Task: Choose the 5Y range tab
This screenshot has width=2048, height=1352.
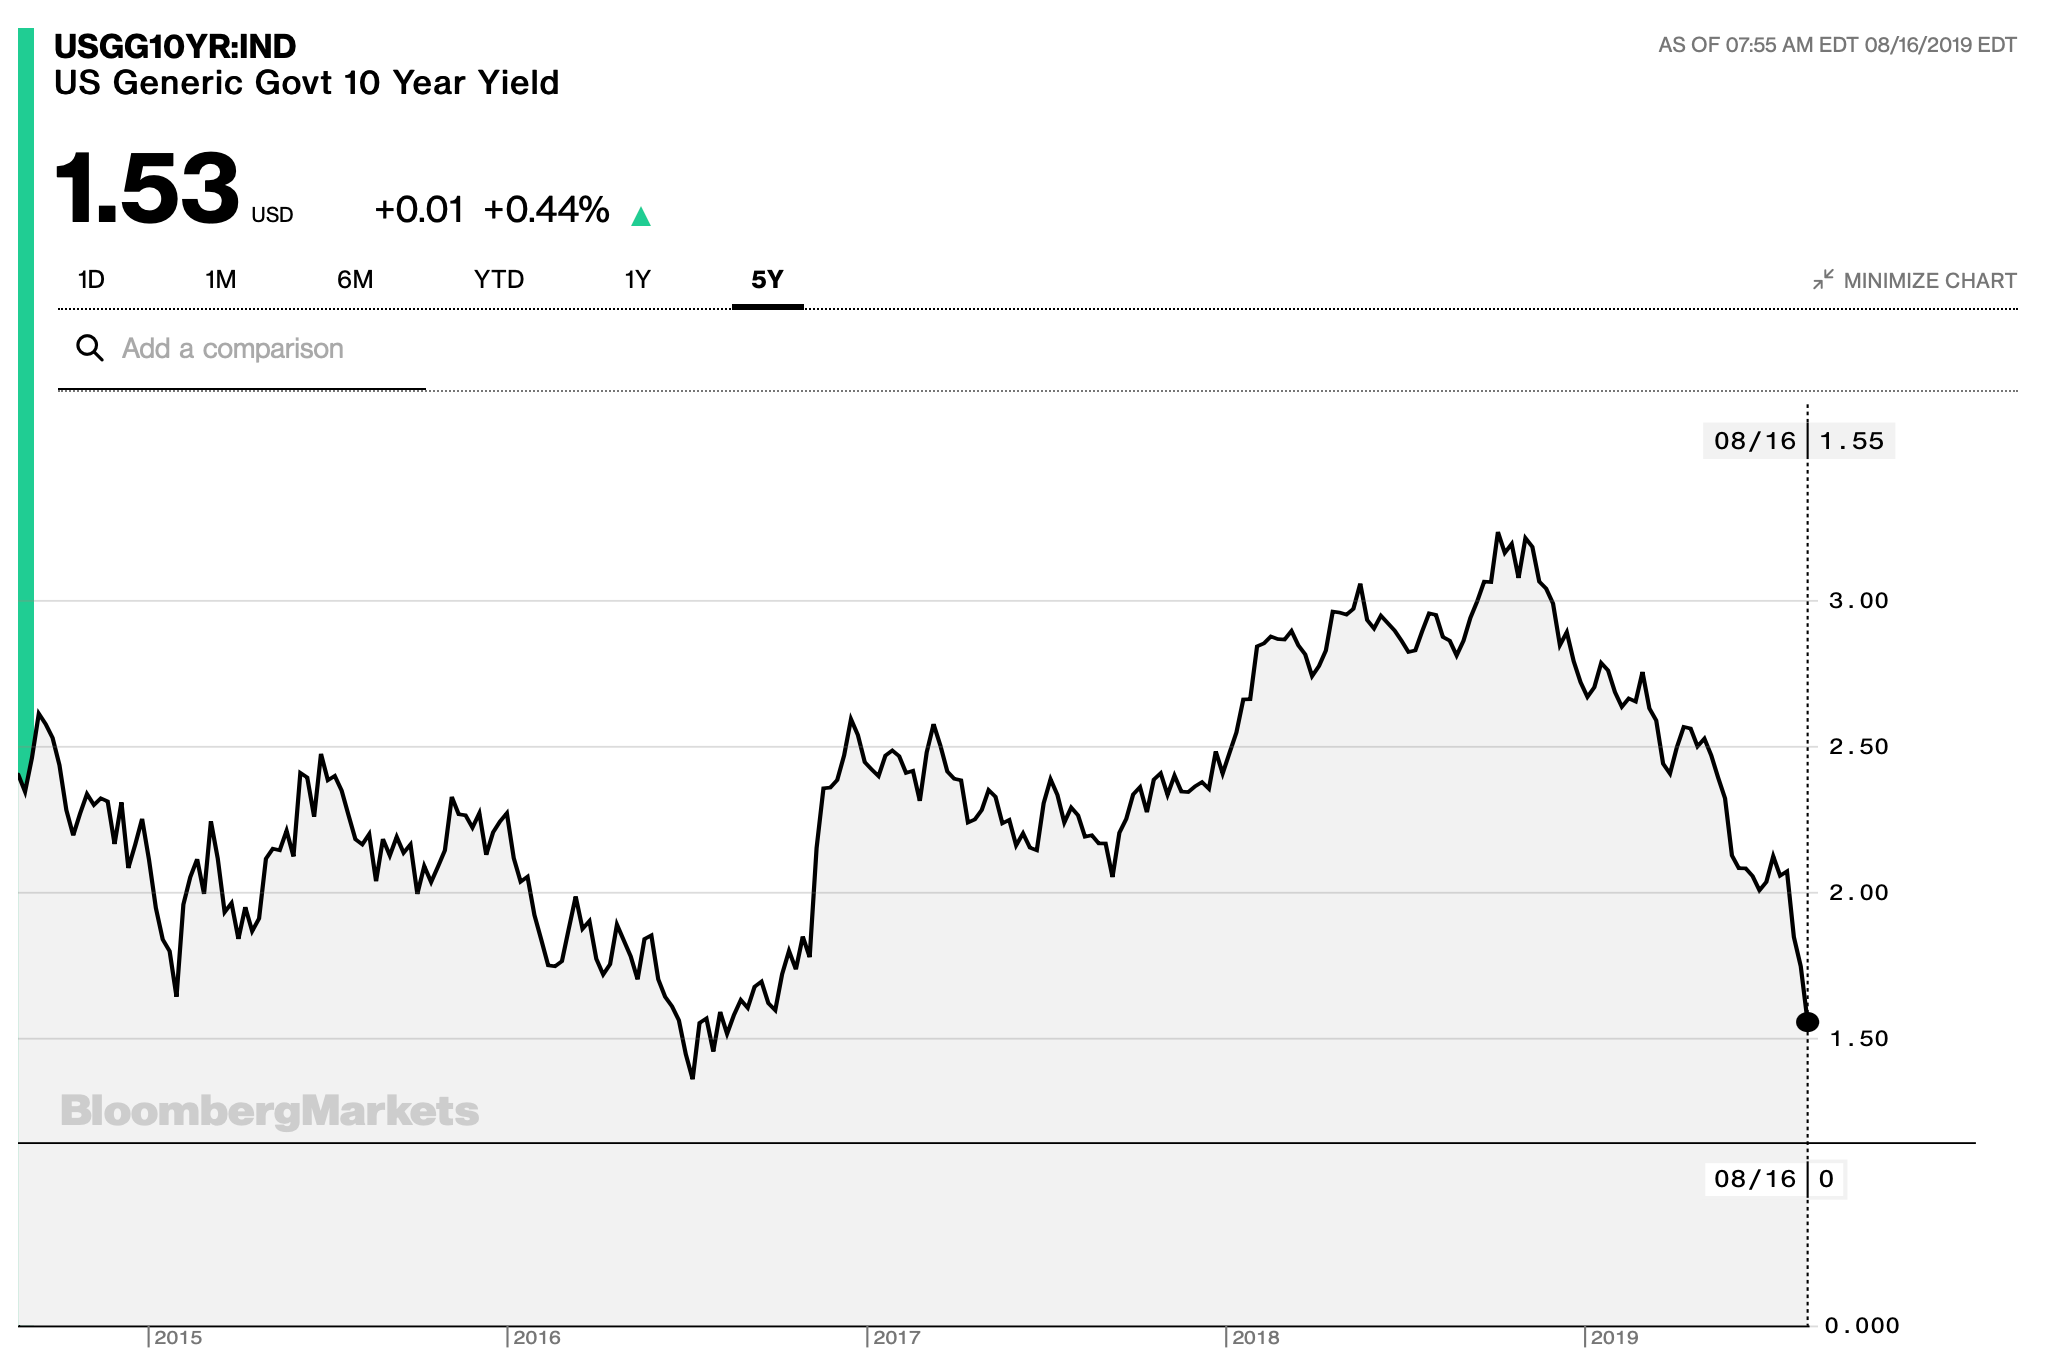Action: (767, 280)
